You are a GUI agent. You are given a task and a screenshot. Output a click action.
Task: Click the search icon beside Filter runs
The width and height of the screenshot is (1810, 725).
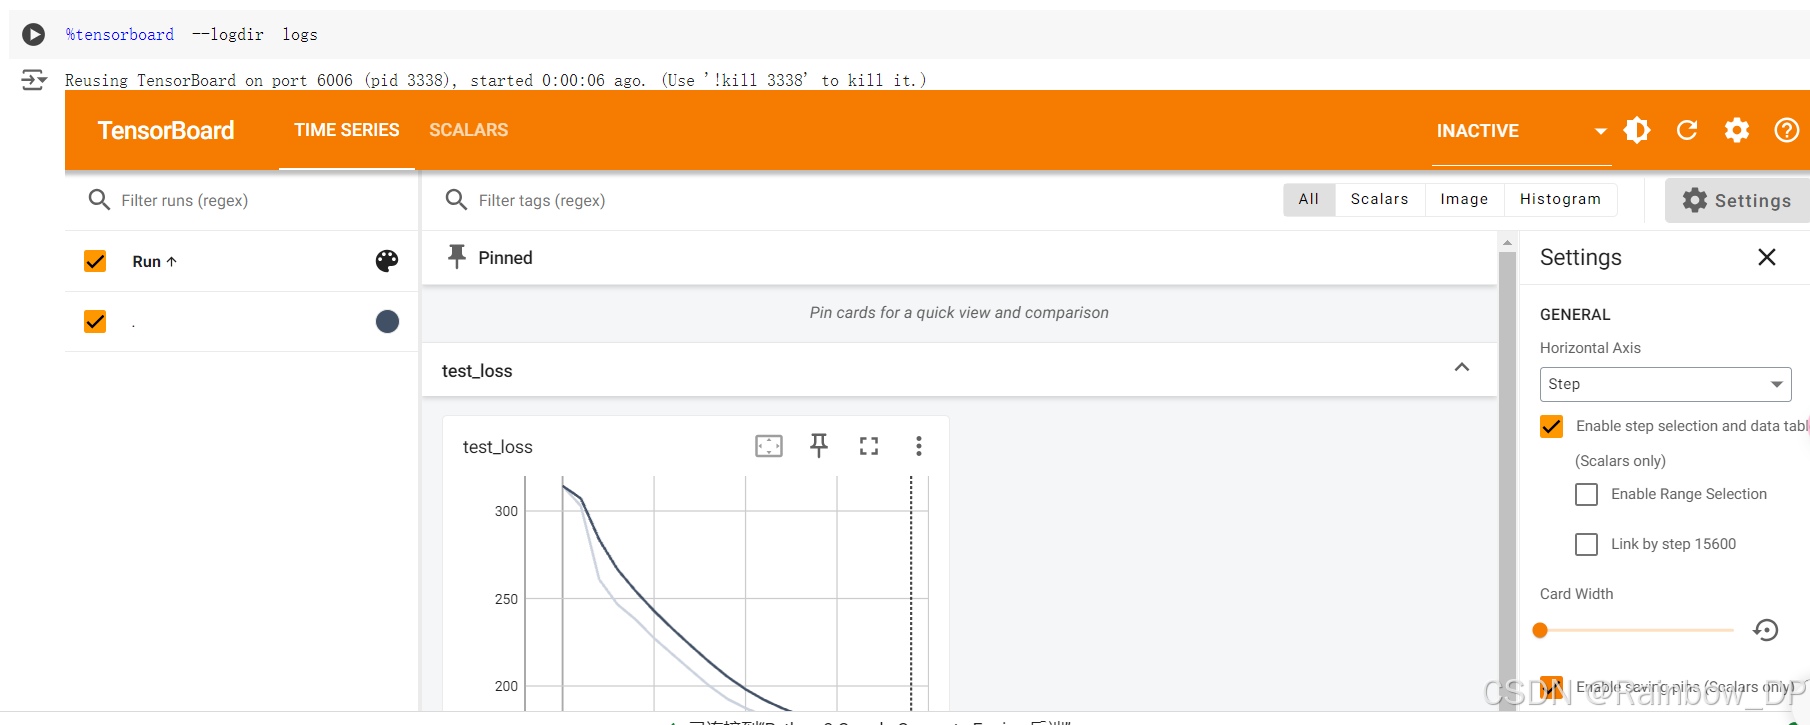point(99,200)
